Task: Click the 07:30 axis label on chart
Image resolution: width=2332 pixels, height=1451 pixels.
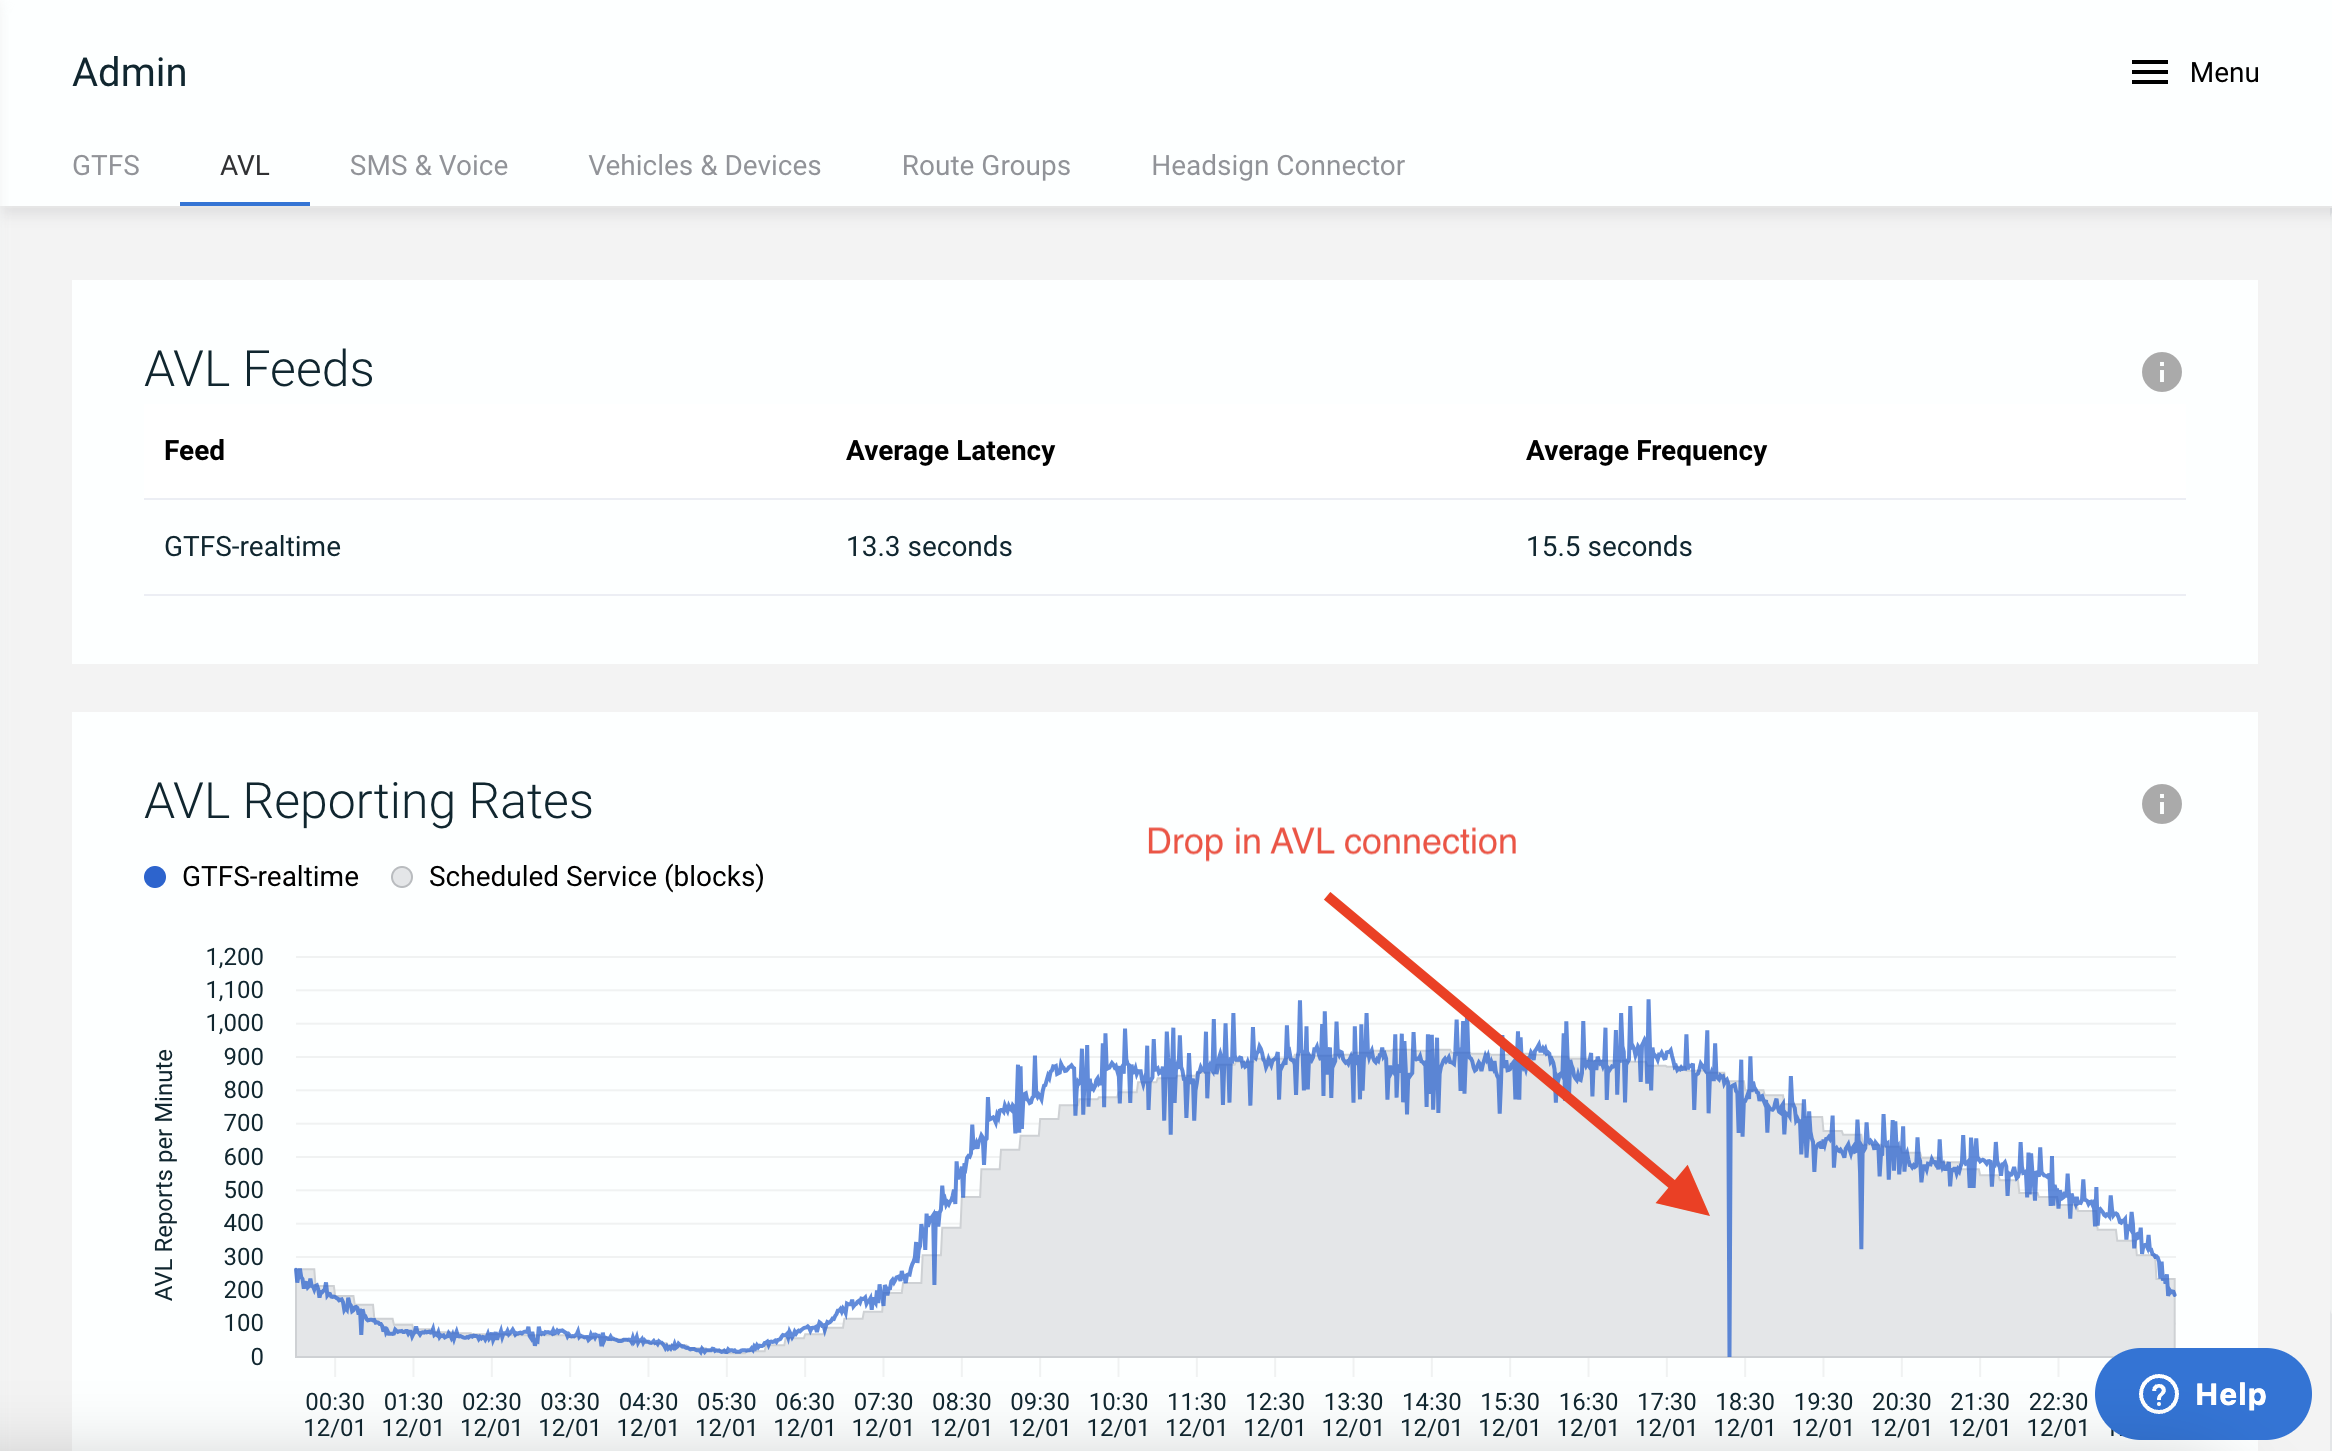Action: (883, 1415)
